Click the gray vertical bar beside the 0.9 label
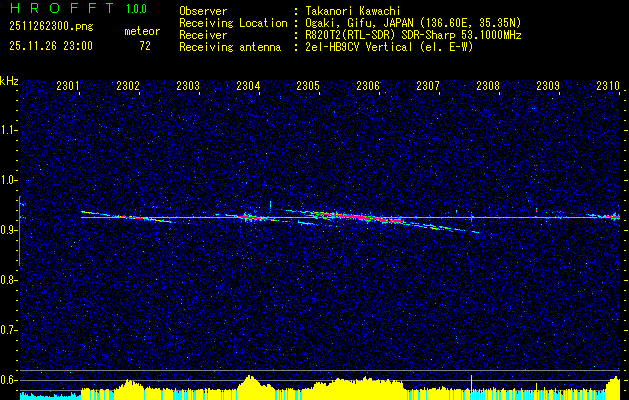The image size is (629, 400). pos(20,231)
